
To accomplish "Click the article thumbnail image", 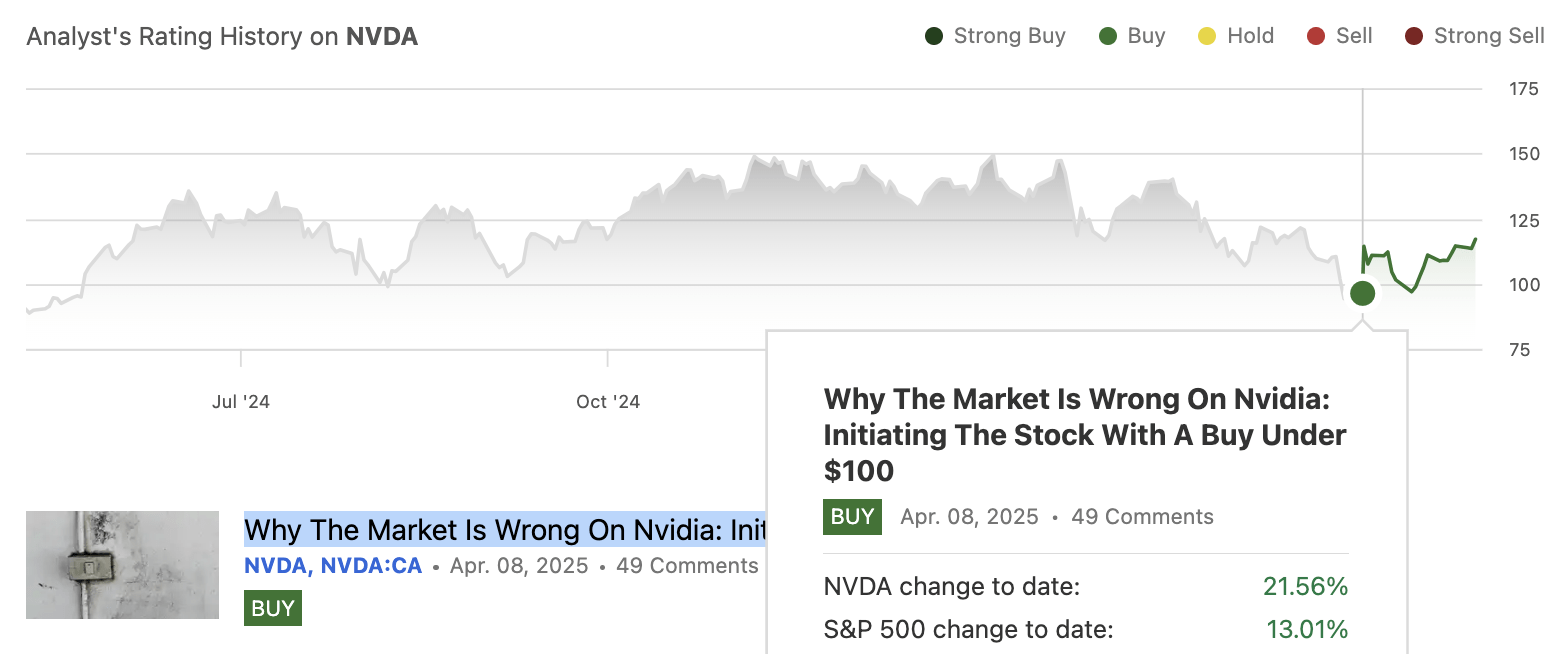I will (x=122, y=564).
